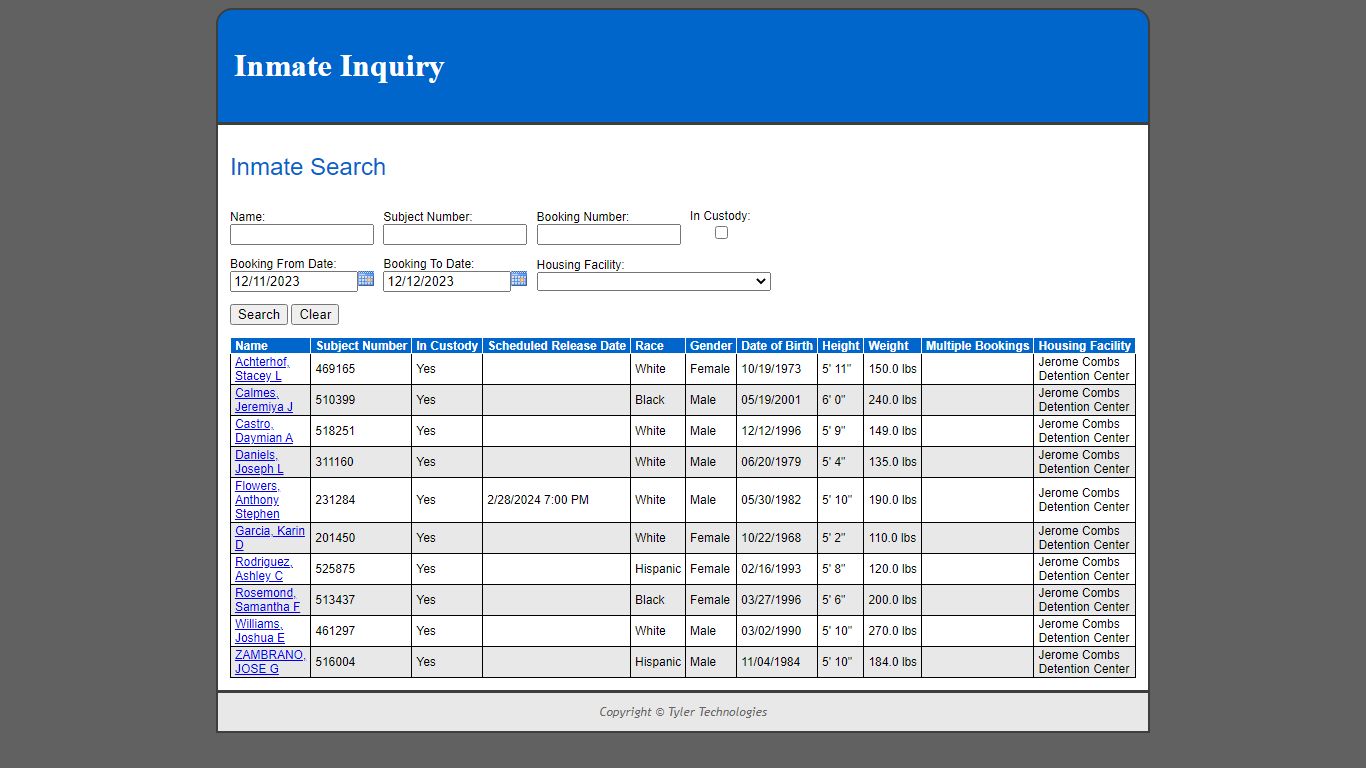Screen dimensions: 1366x768
Task: Focus the Subject Number input field
Action: pos(455,235)
